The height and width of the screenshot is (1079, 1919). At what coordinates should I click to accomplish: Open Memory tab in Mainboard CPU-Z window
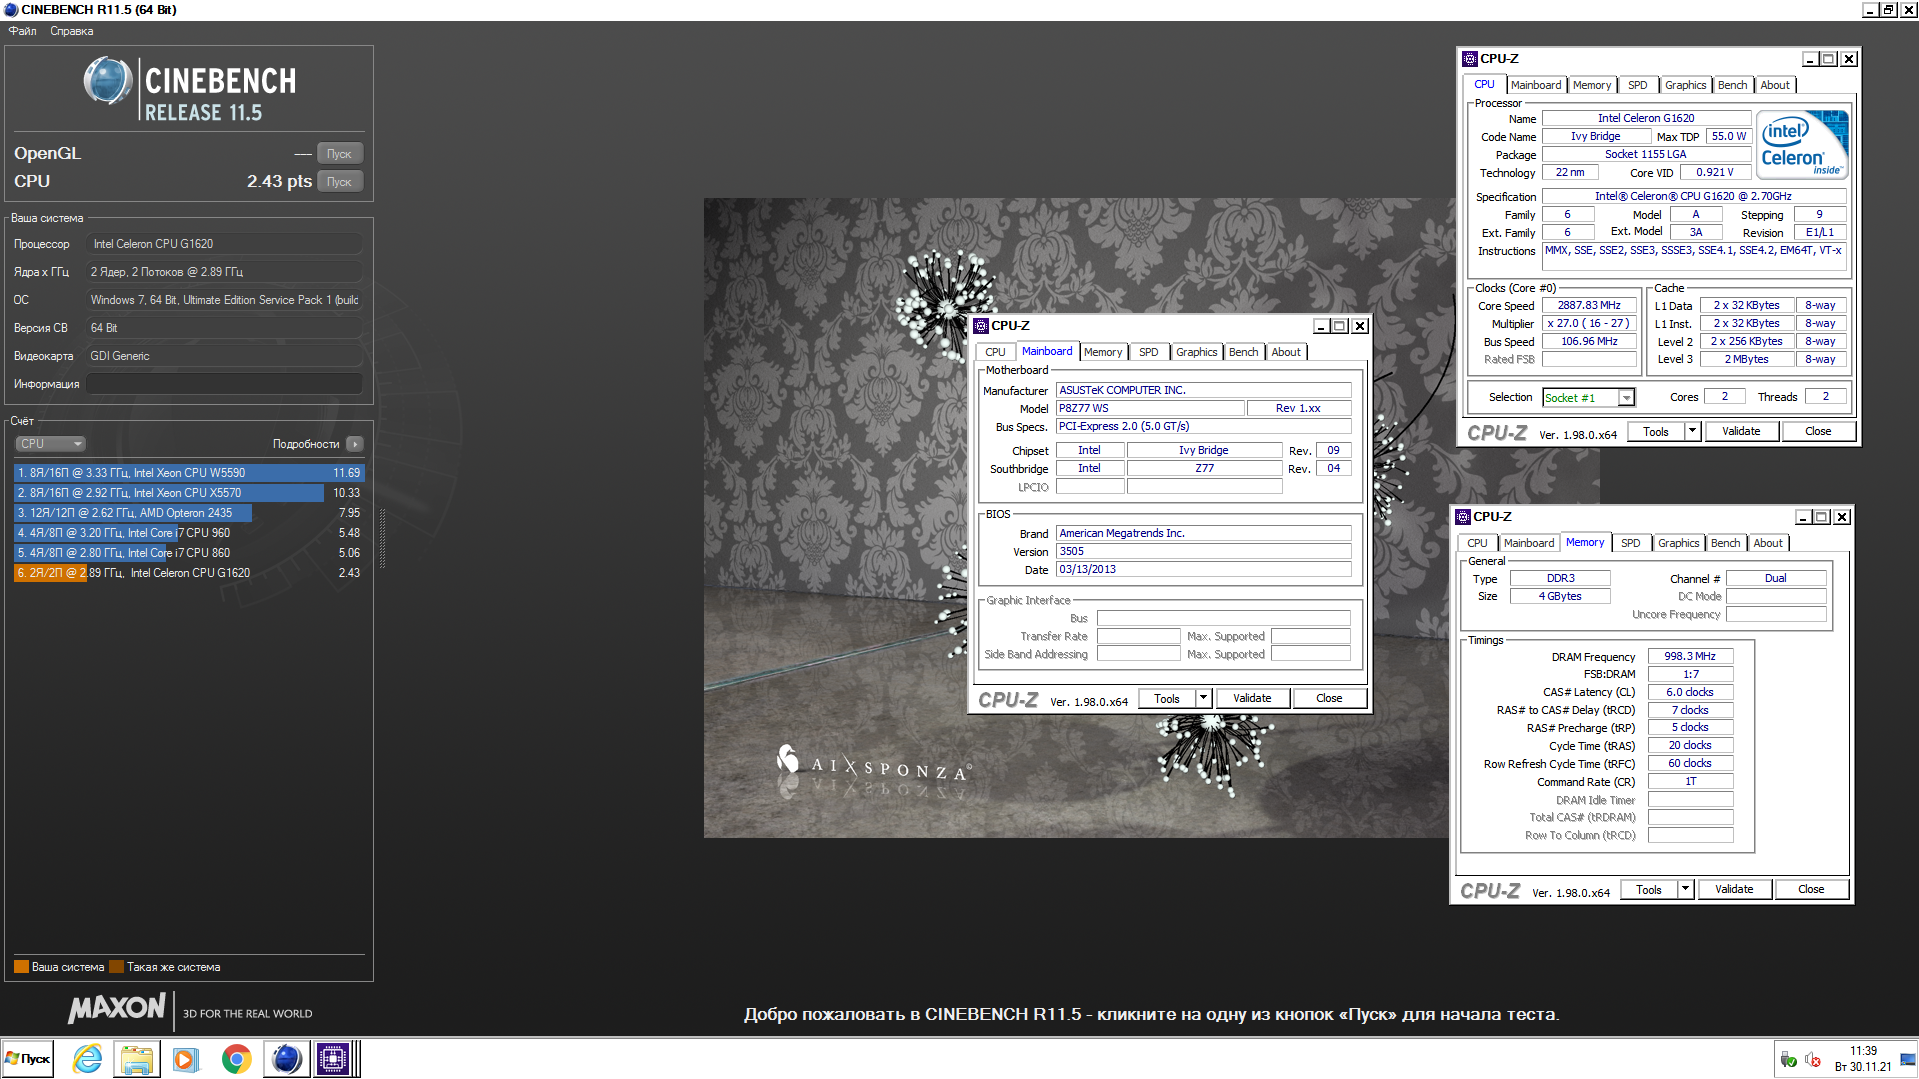tap(1103, 352)
